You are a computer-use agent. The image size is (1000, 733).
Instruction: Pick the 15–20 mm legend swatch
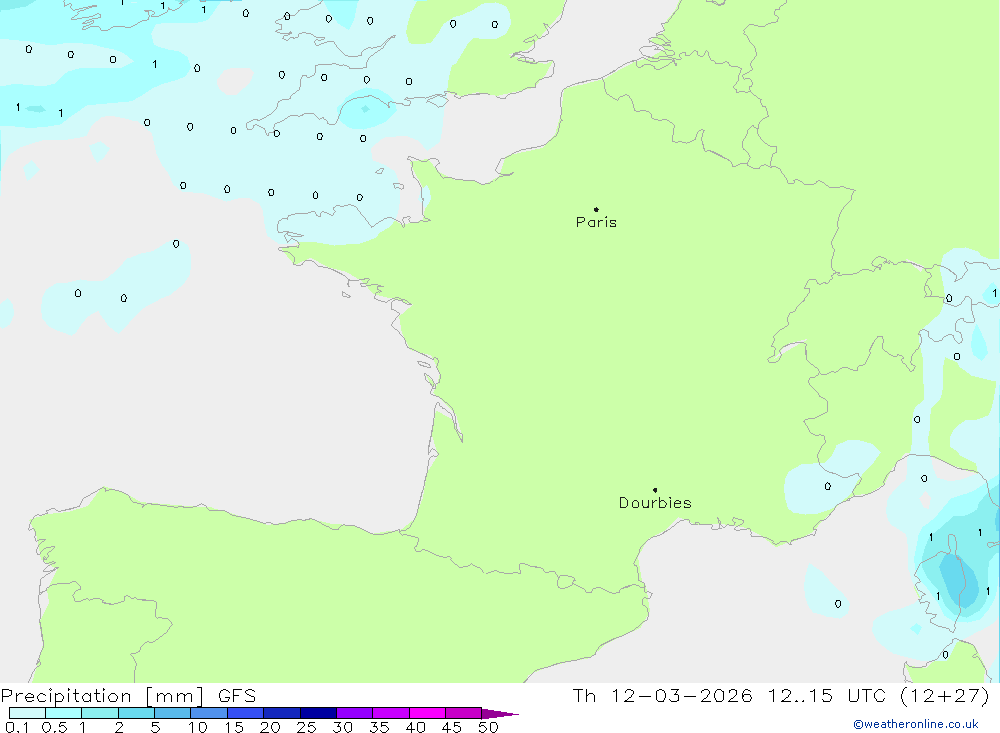(246, 713)
